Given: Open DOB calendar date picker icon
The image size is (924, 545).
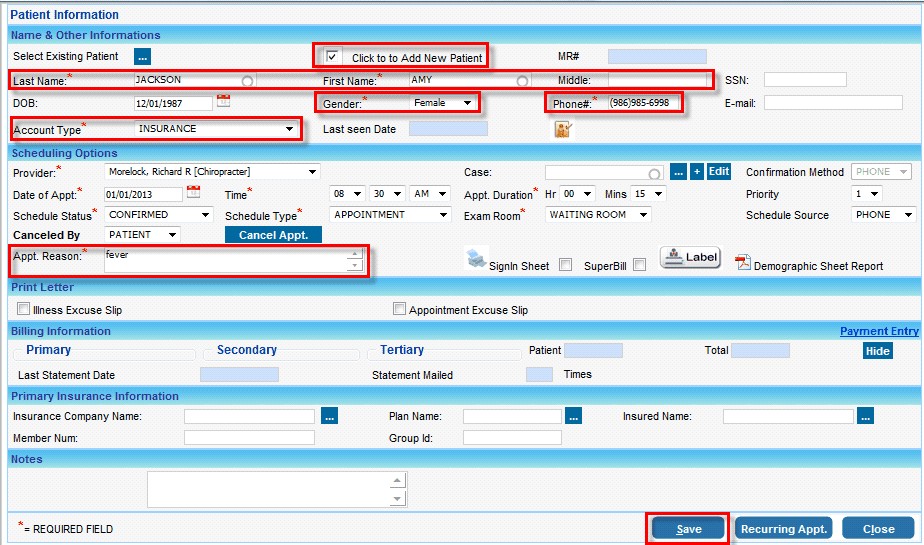Looking at the screenshot, I should pos(223,101).
